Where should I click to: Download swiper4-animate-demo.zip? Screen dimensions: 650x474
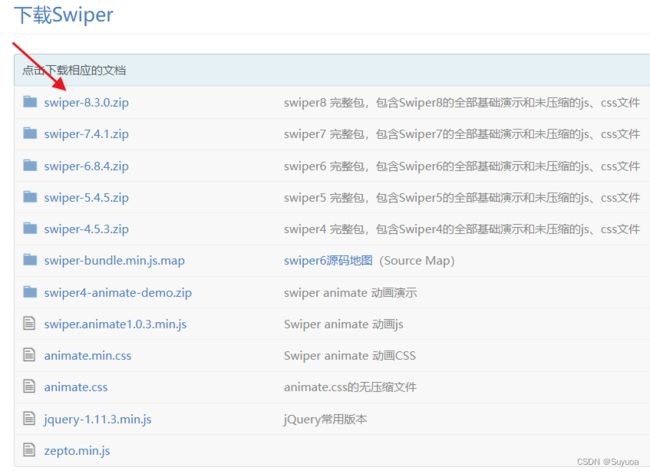[118, 293]
